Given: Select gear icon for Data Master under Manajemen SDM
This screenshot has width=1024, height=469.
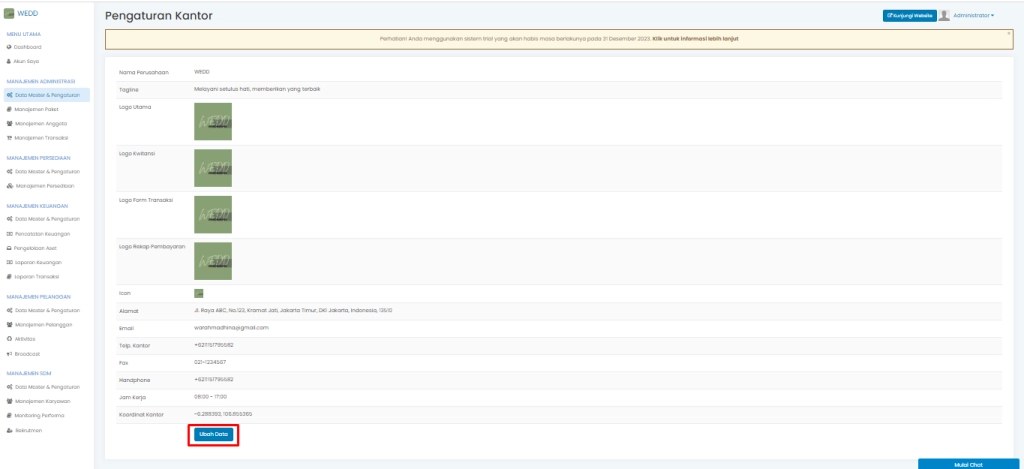Looking at the screenshot, I should click(x=9, y=387).
